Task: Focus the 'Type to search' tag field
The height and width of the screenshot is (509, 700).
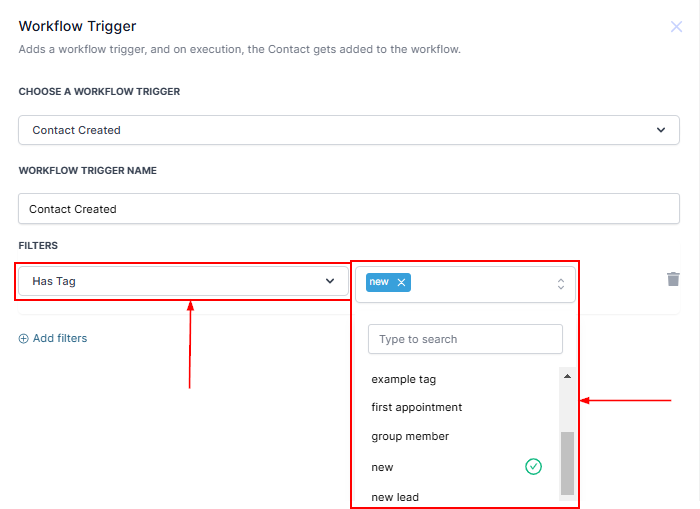Action: 465,339
